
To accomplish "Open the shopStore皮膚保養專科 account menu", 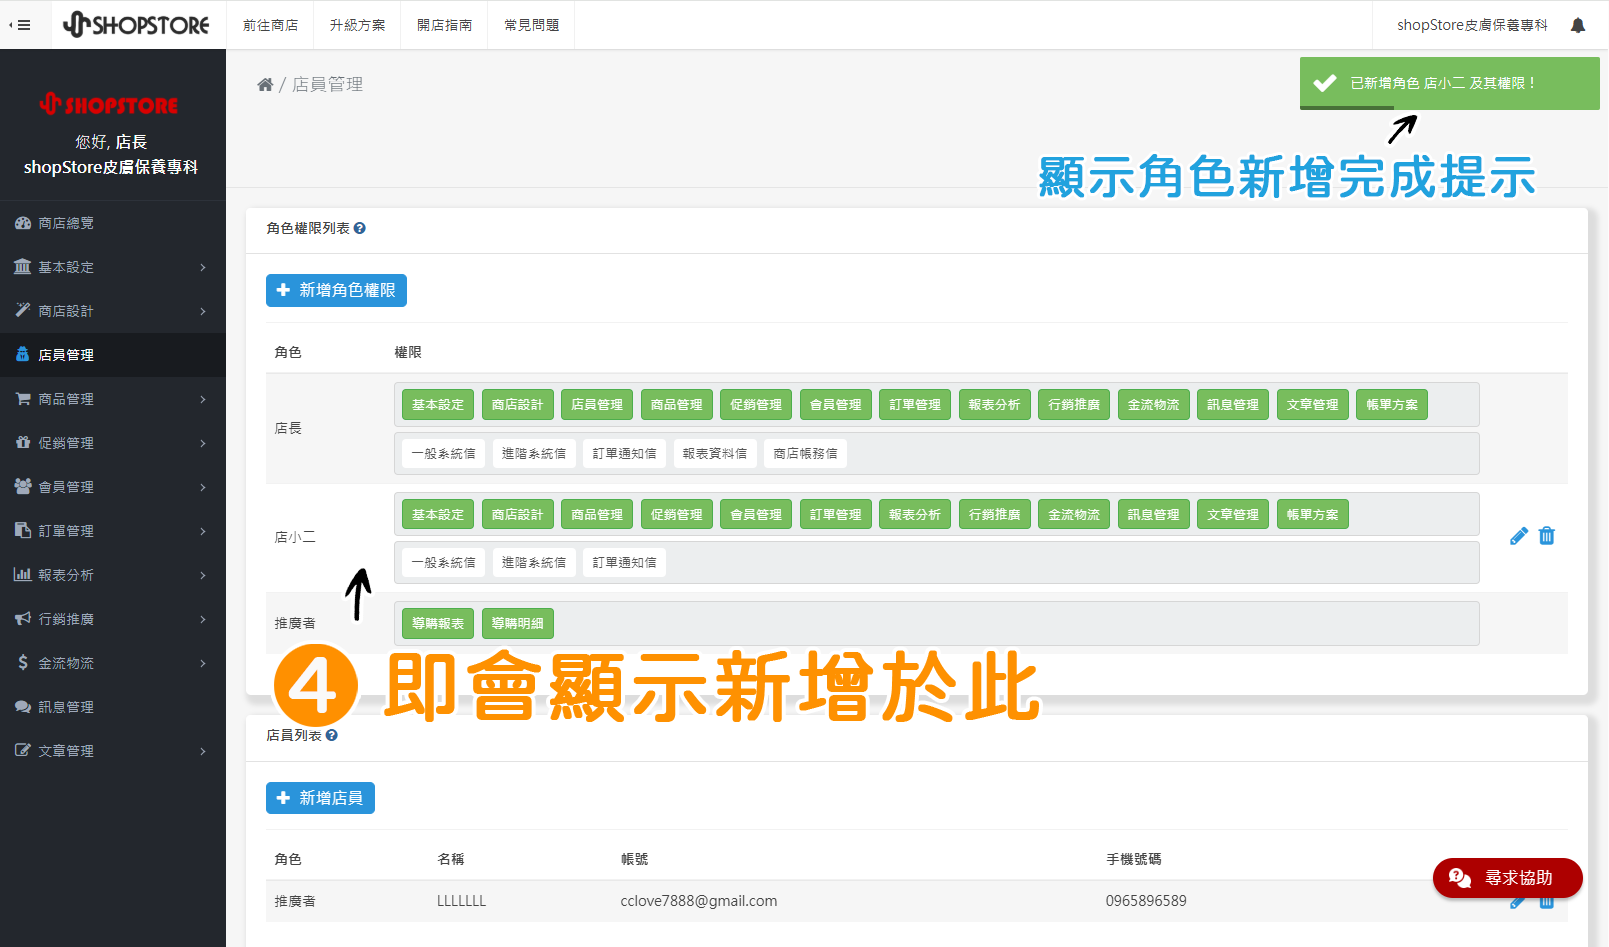I will (1472, 25).
